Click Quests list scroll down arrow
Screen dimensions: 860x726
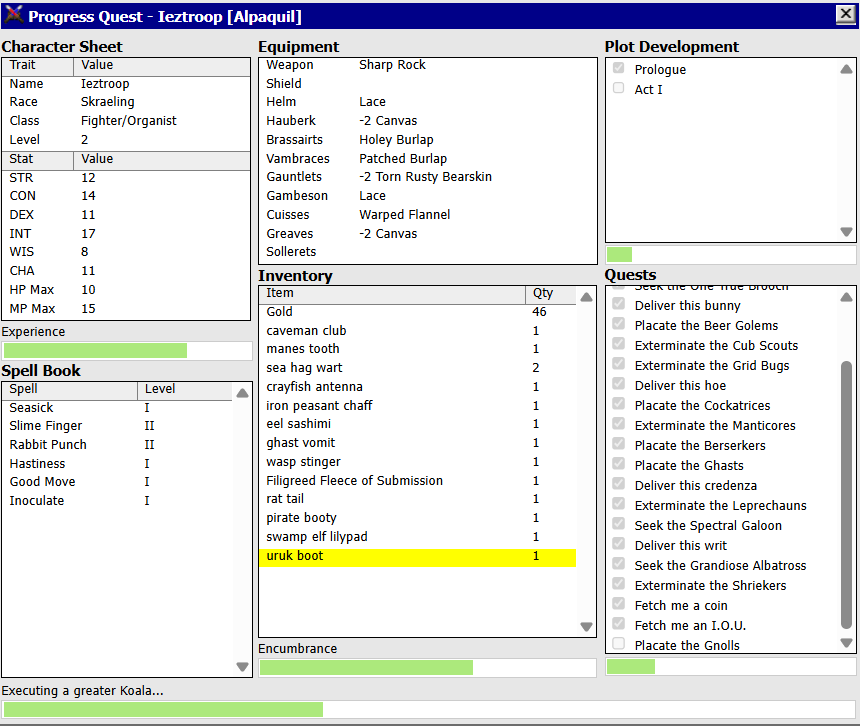tap(846, 643)
